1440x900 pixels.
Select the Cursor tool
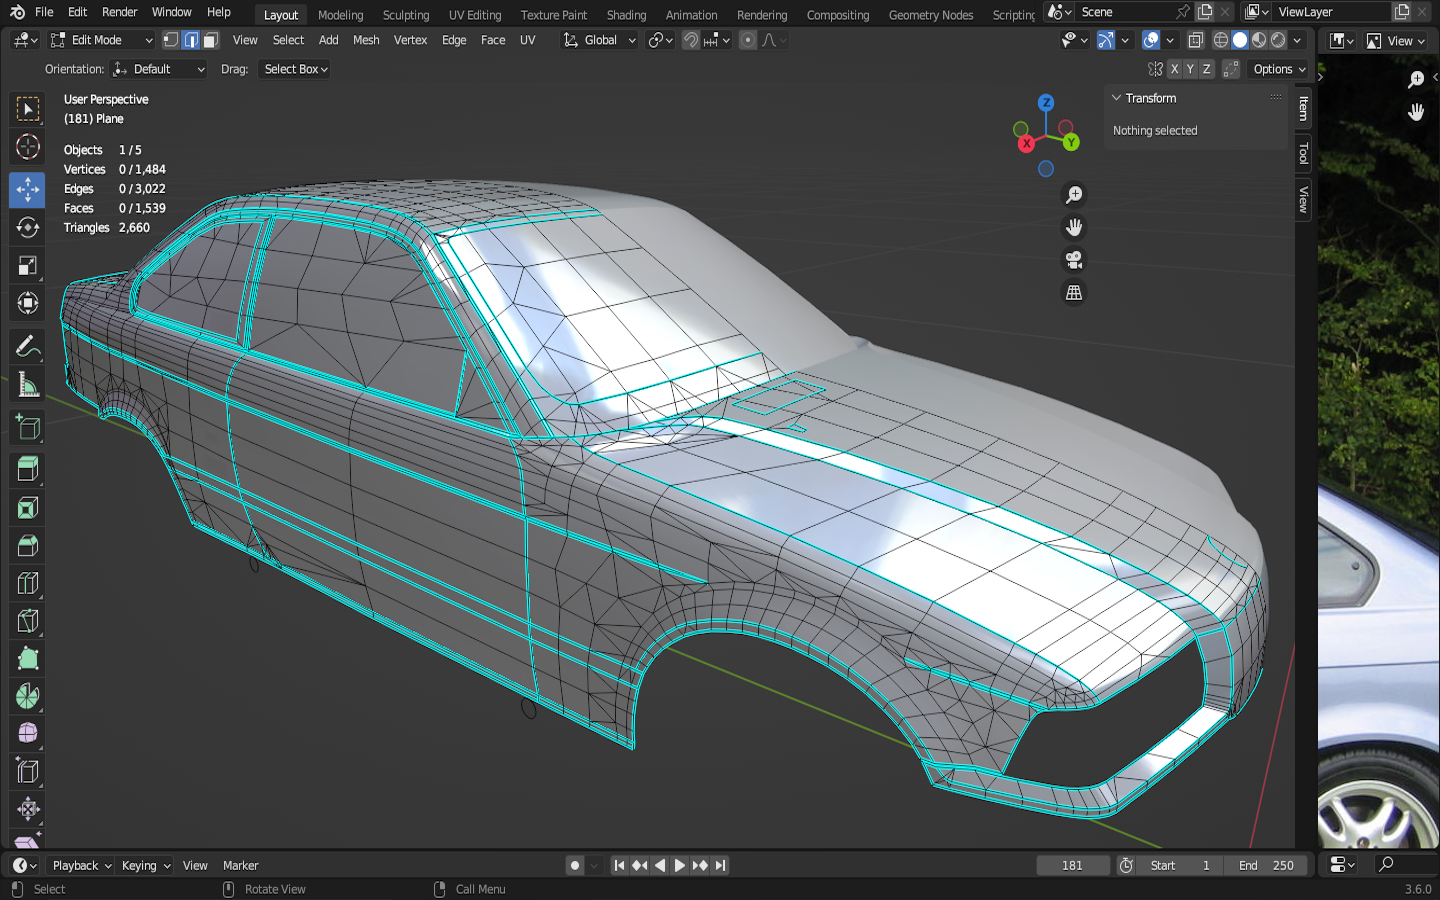(27, 147)
